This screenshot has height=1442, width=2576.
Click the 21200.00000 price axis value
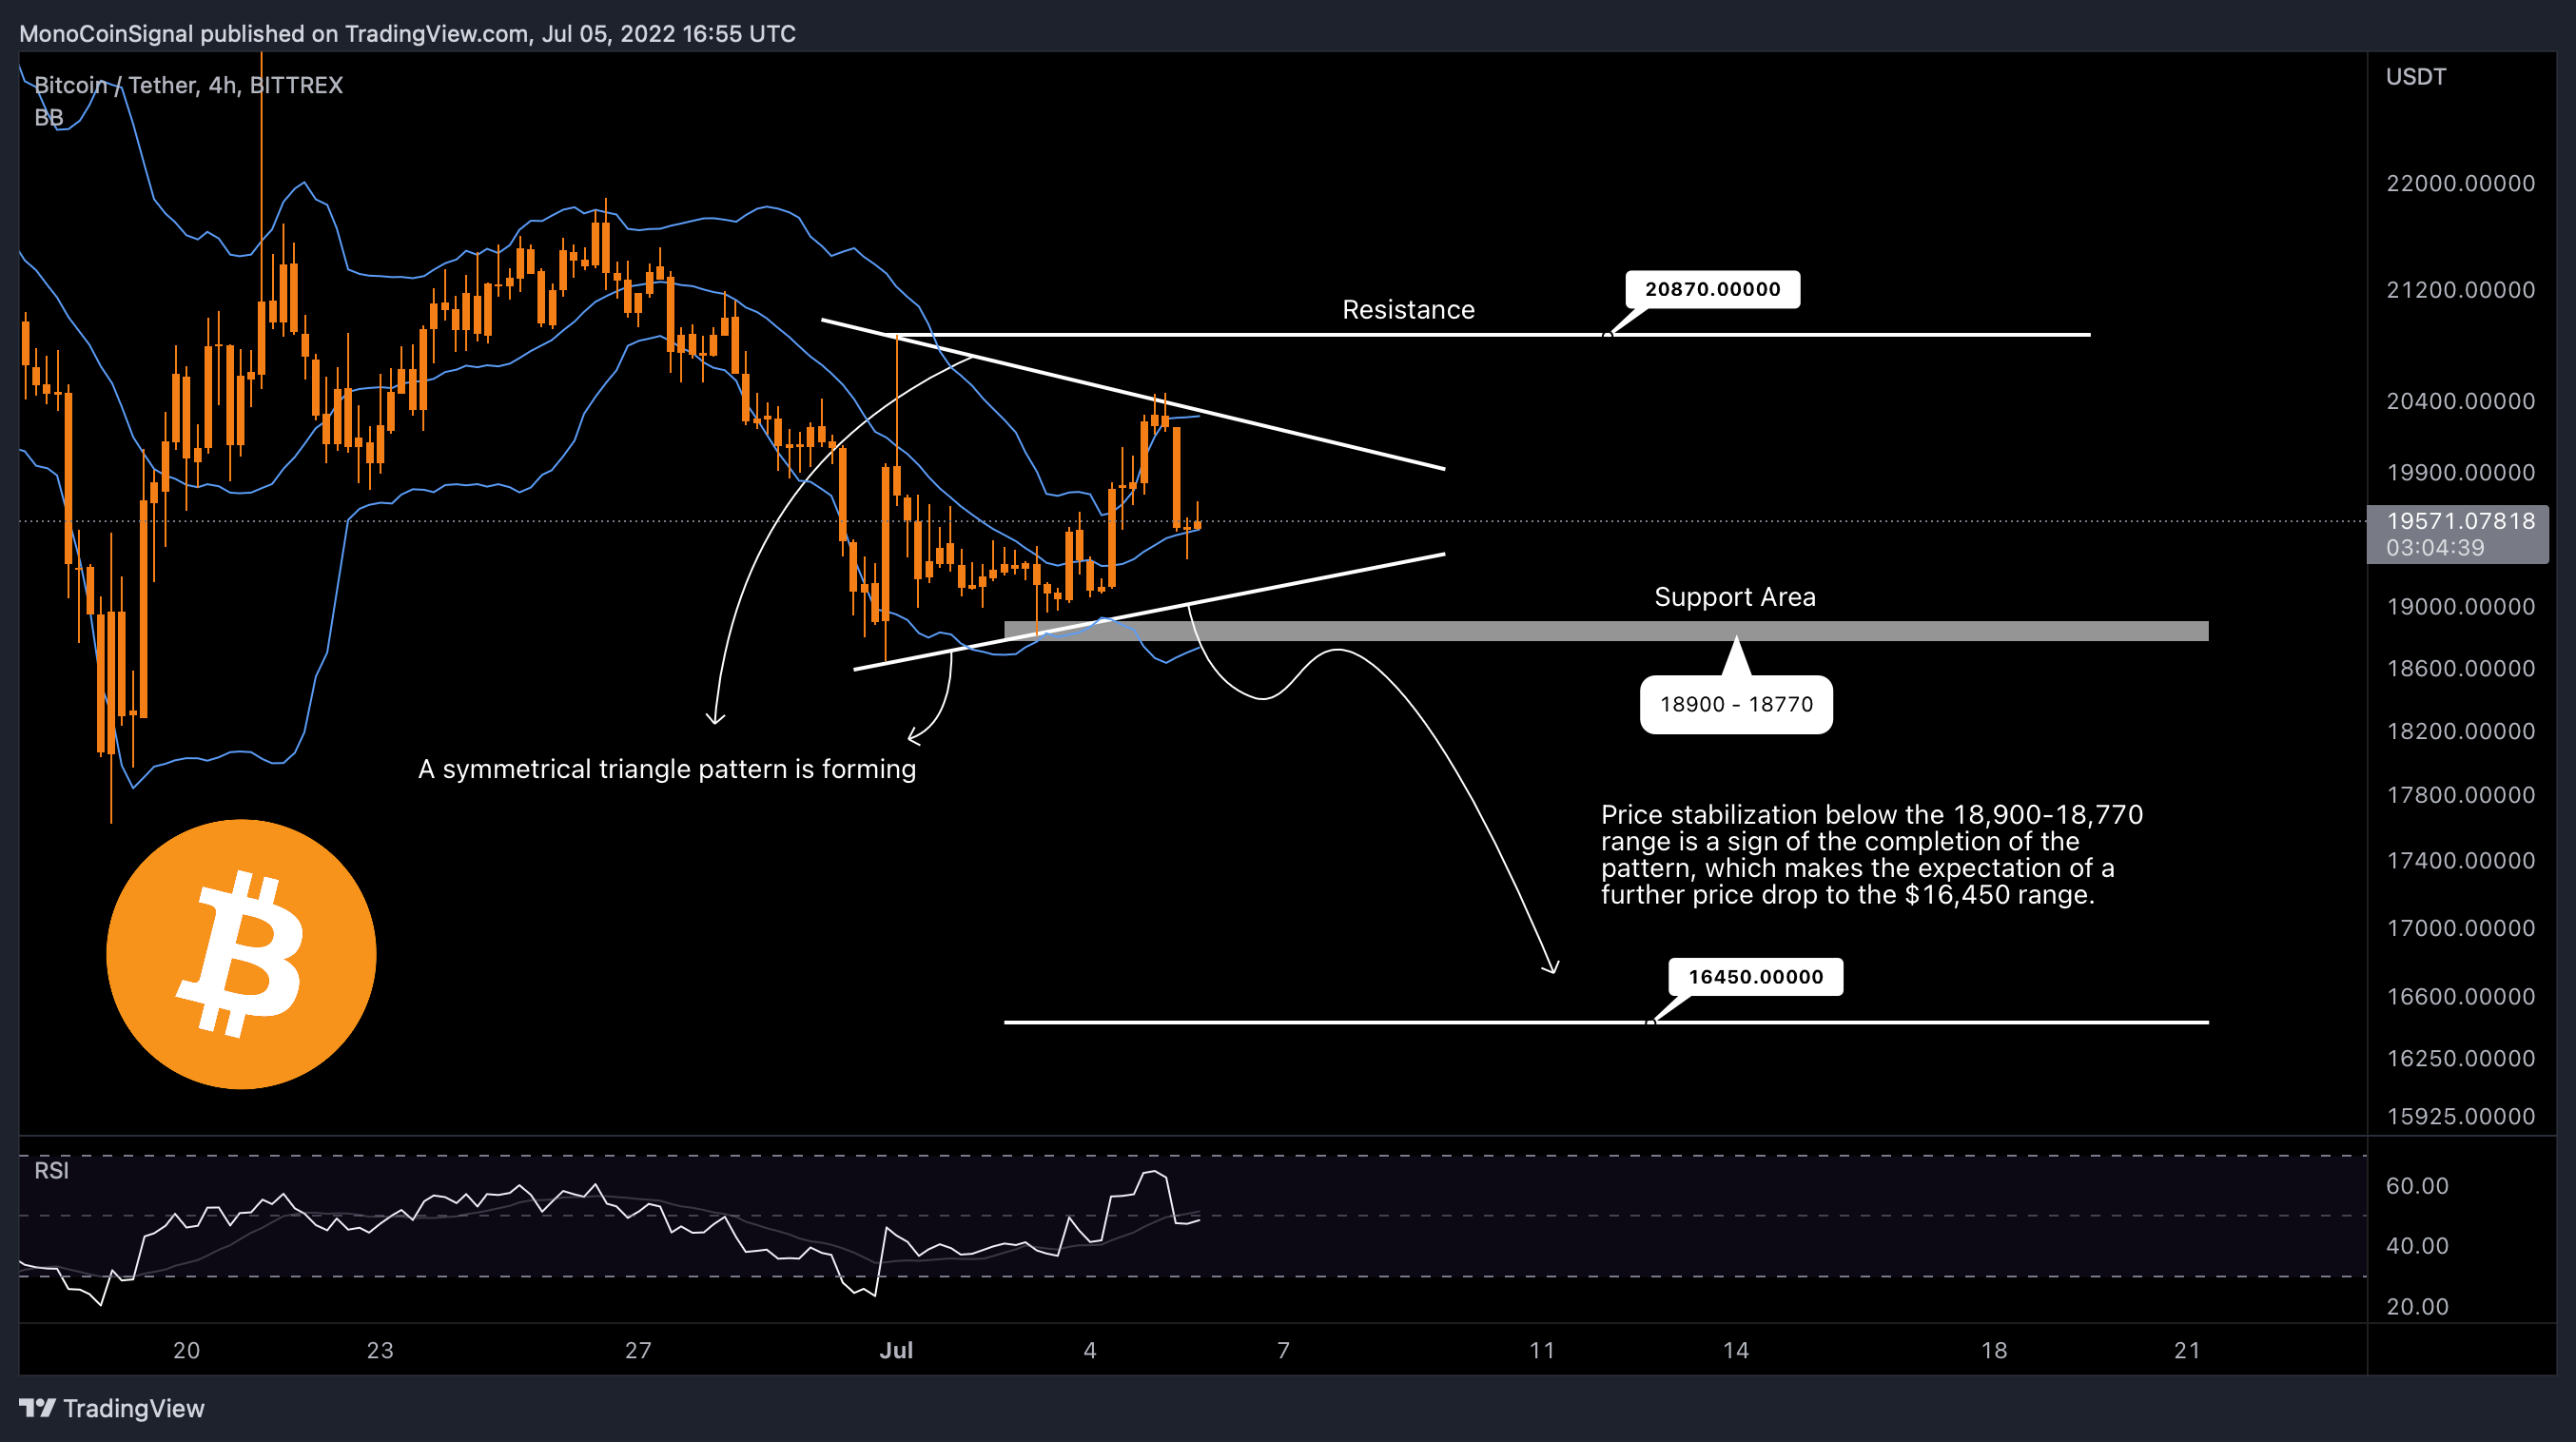point(2460,290)
